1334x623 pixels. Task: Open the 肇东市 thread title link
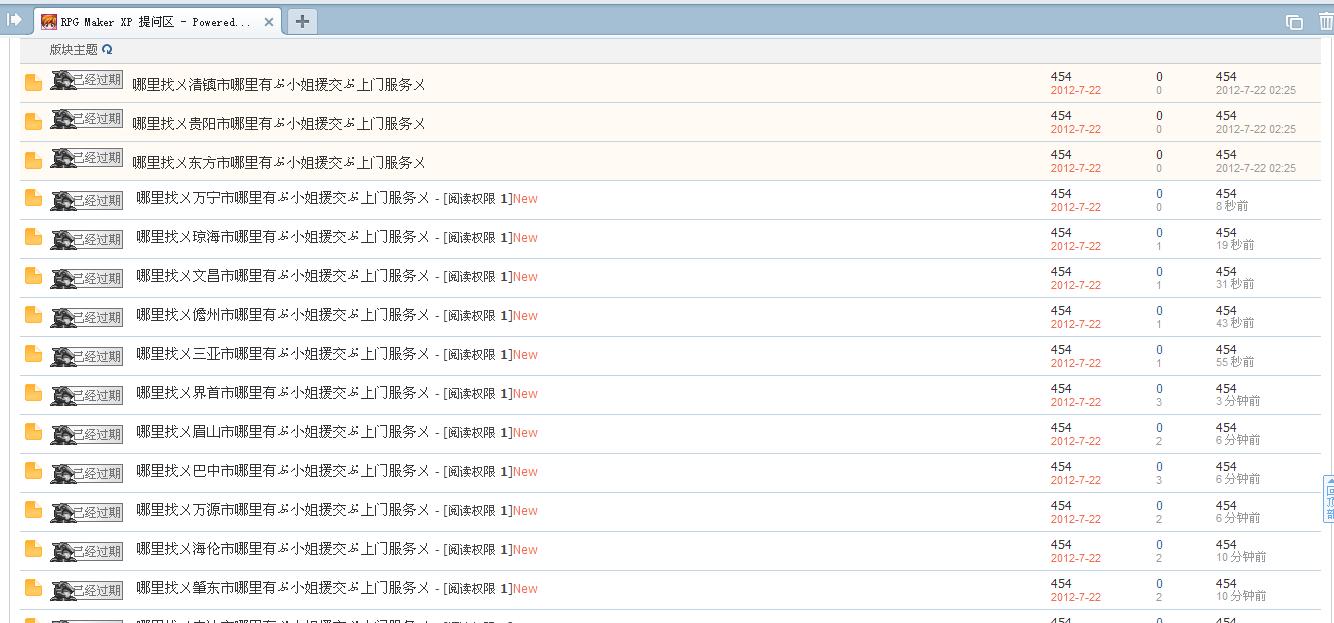(283, 588)
